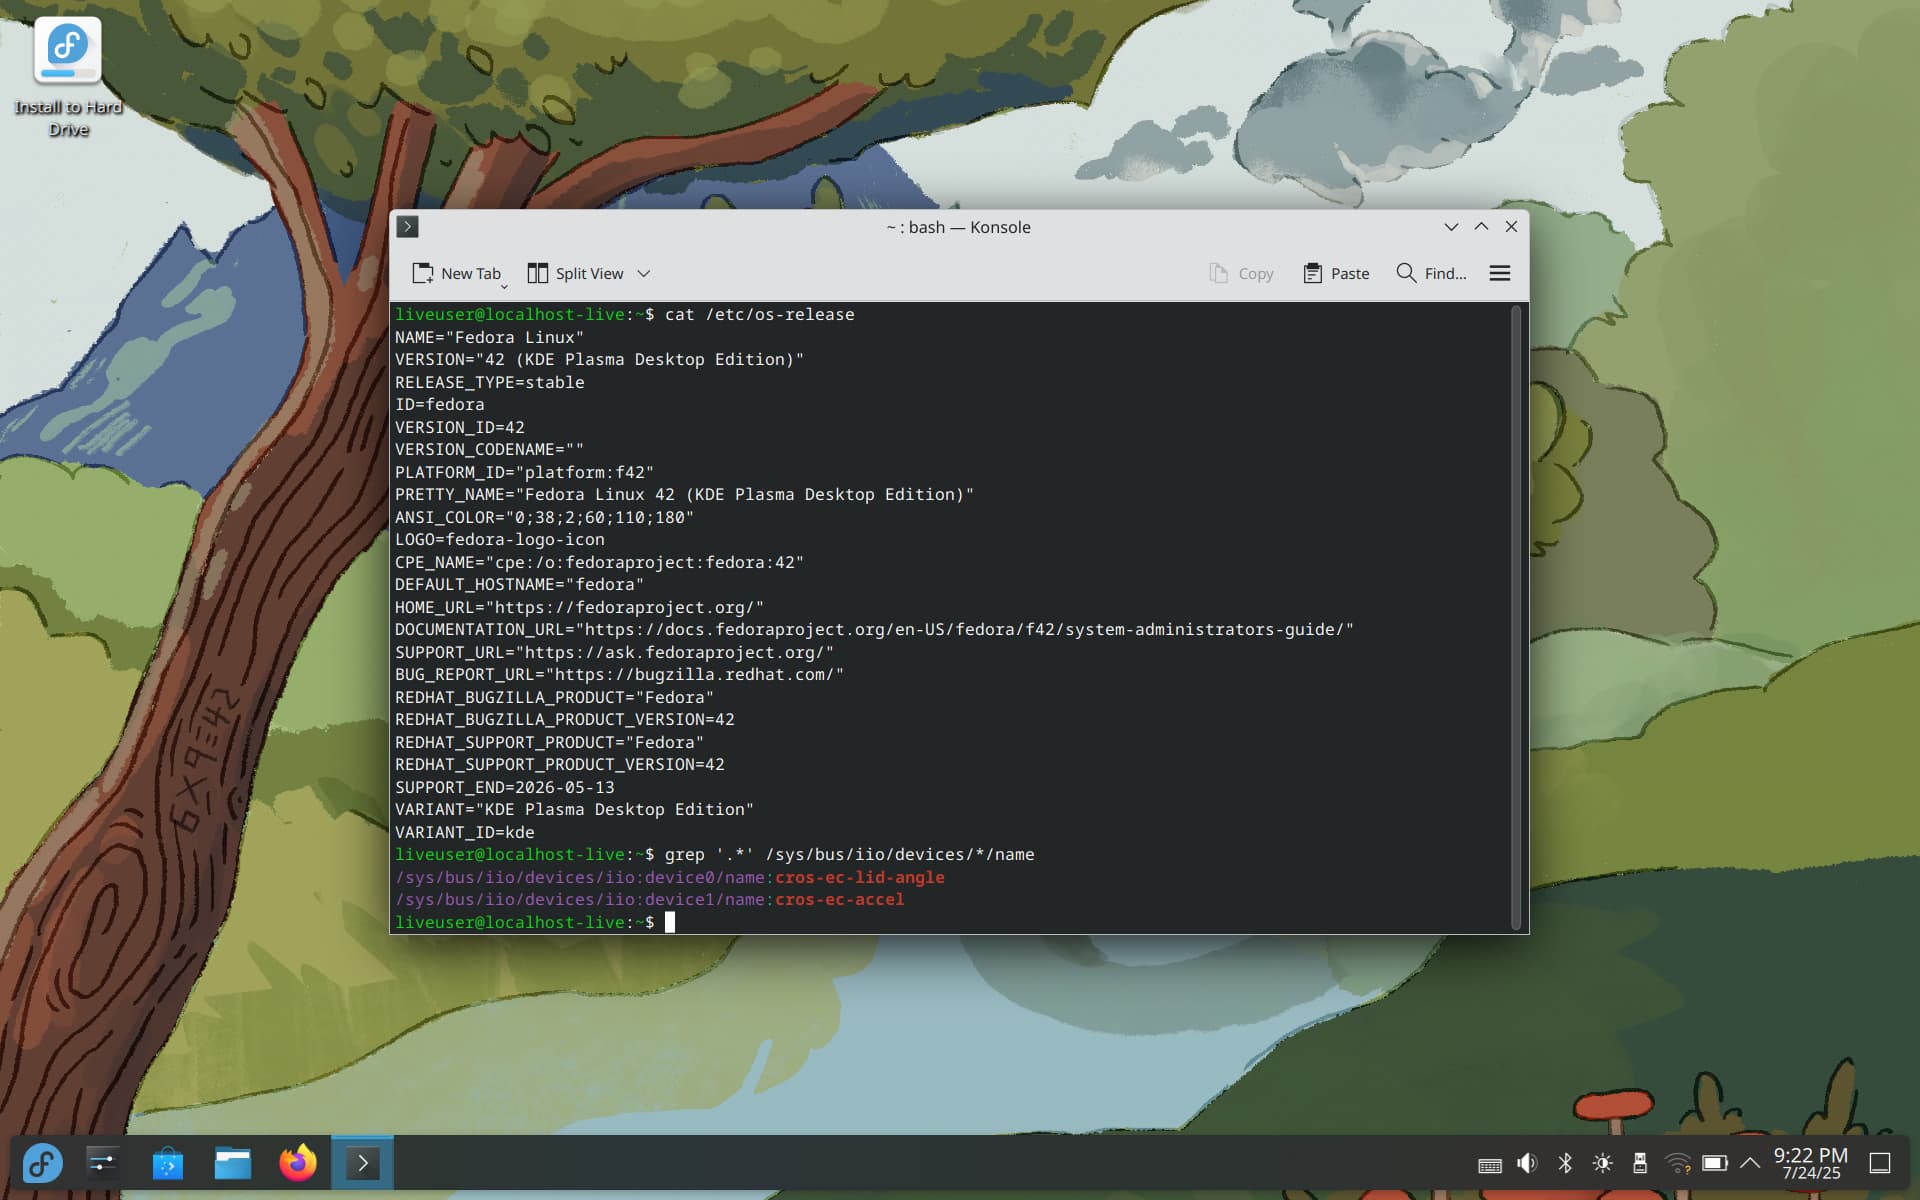Open System Settings from the taskbar

pos(103,1163)
